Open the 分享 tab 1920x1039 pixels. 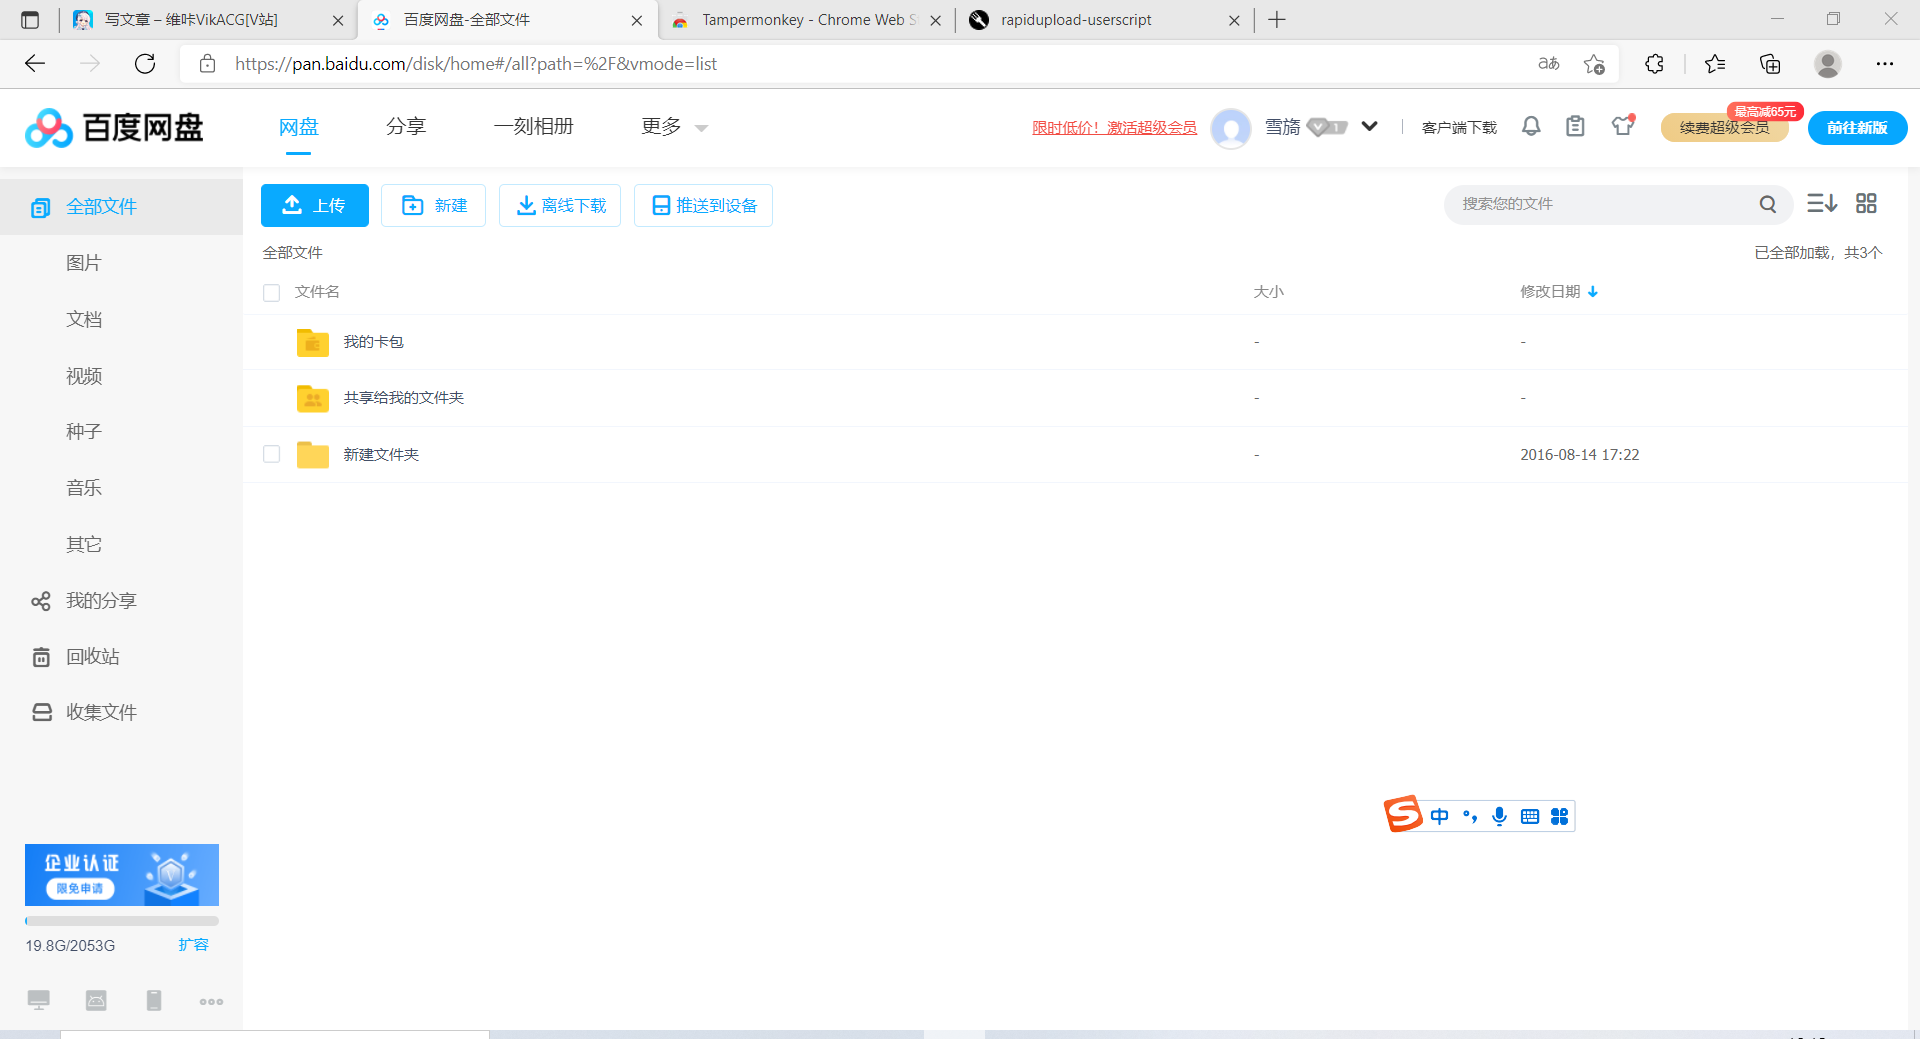click(406, 127)
